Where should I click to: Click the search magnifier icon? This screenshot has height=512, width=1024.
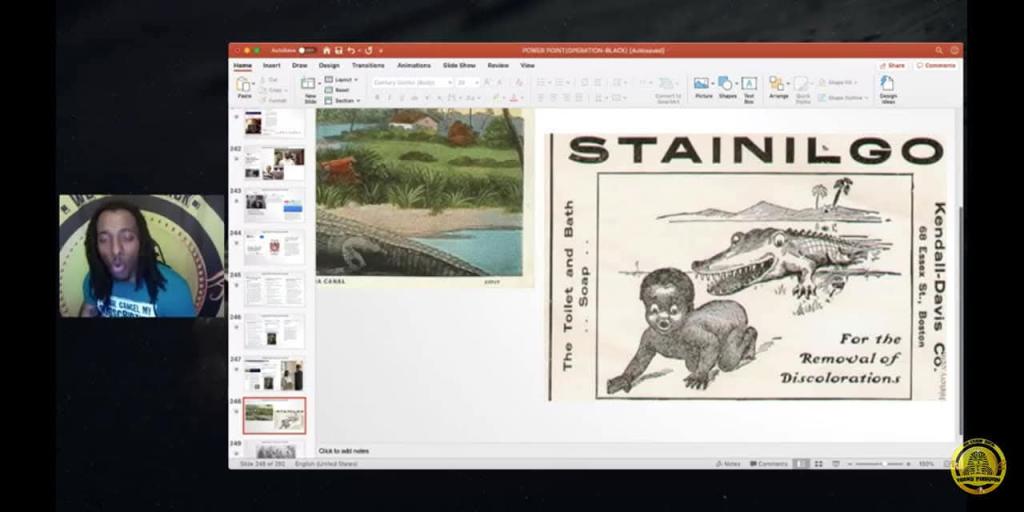(x=939, y=50)
